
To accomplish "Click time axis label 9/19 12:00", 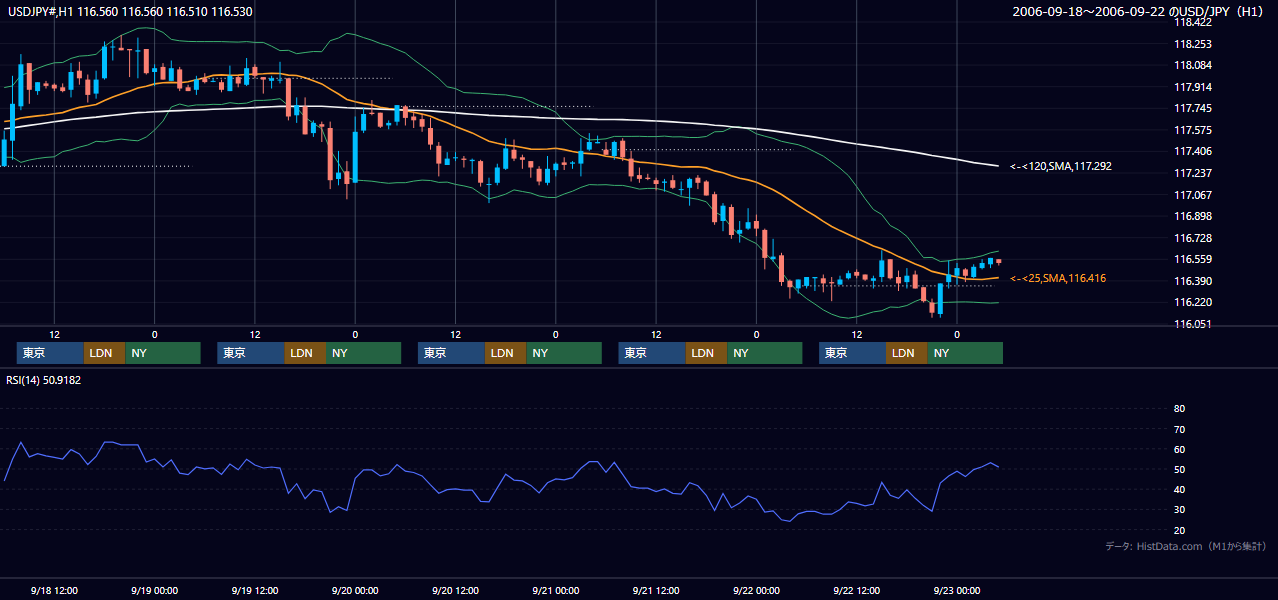I will click(254, 590).
